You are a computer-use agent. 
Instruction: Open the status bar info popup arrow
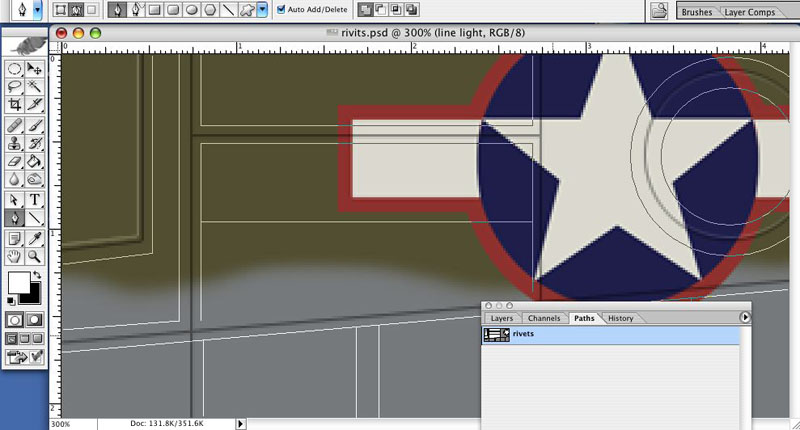[240, 423]
